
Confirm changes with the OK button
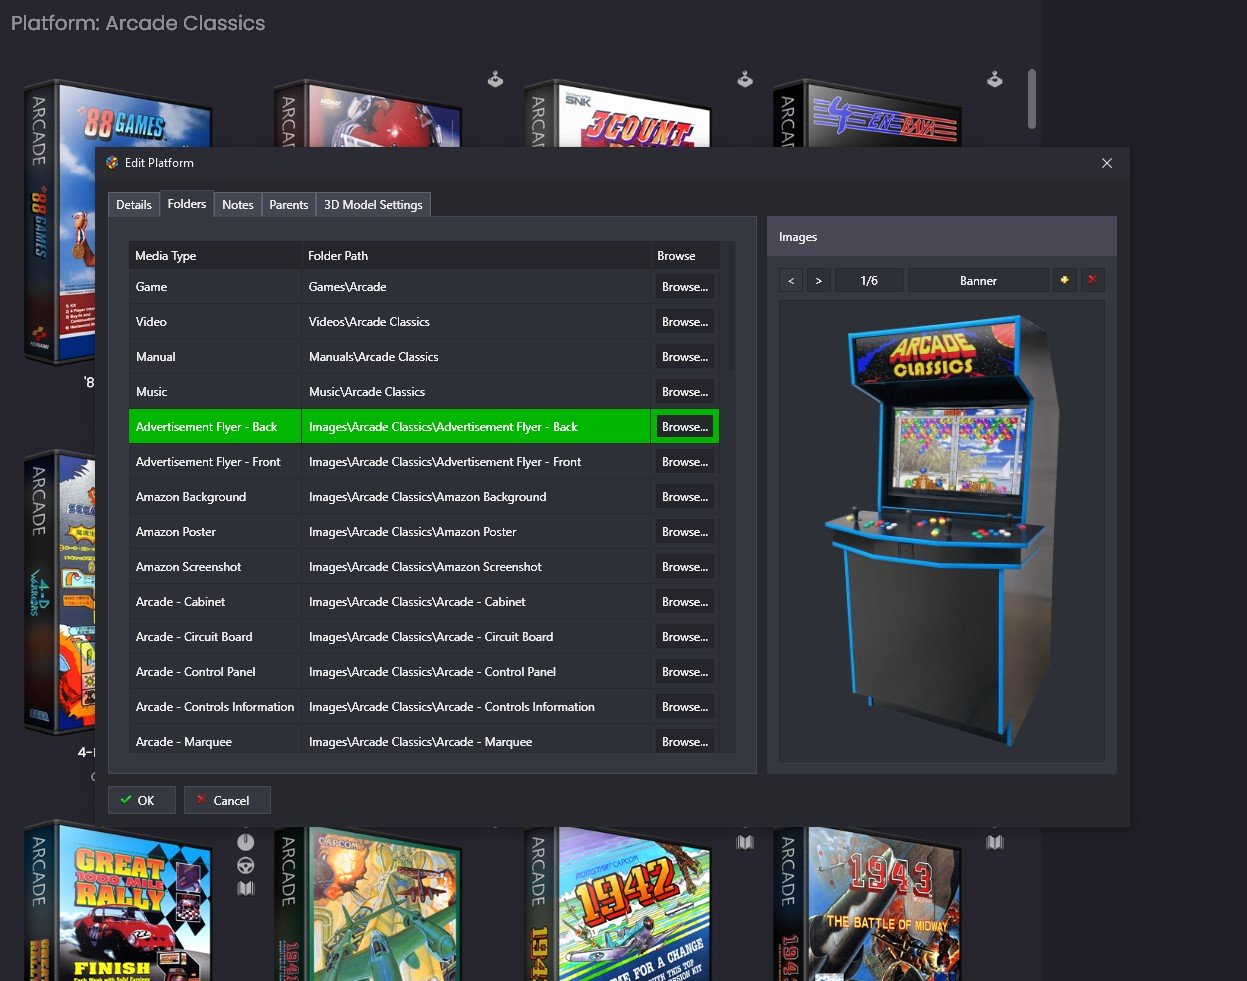142,800
